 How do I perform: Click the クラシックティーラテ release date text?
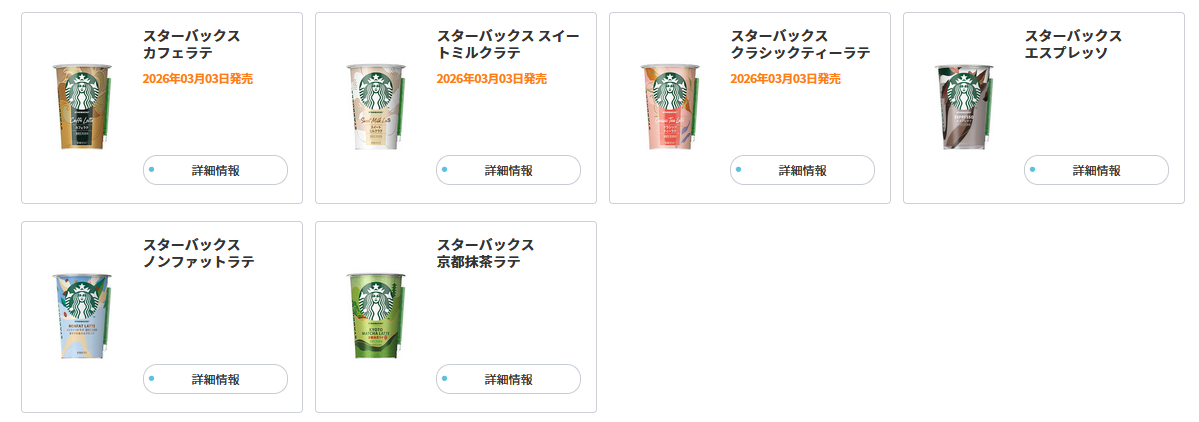pos(785,79)
